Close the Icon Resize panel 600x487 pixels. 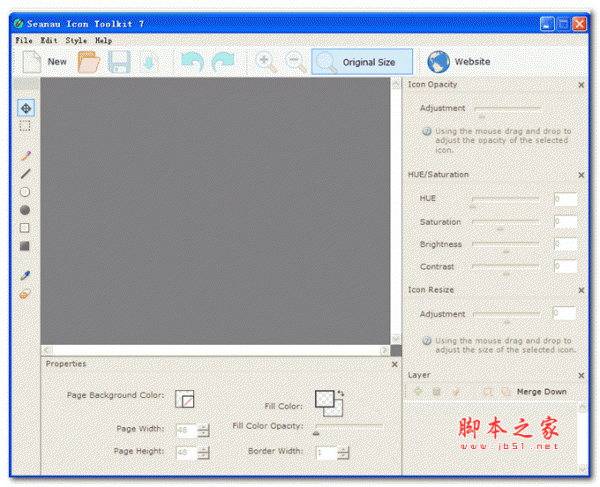point(581,290)
